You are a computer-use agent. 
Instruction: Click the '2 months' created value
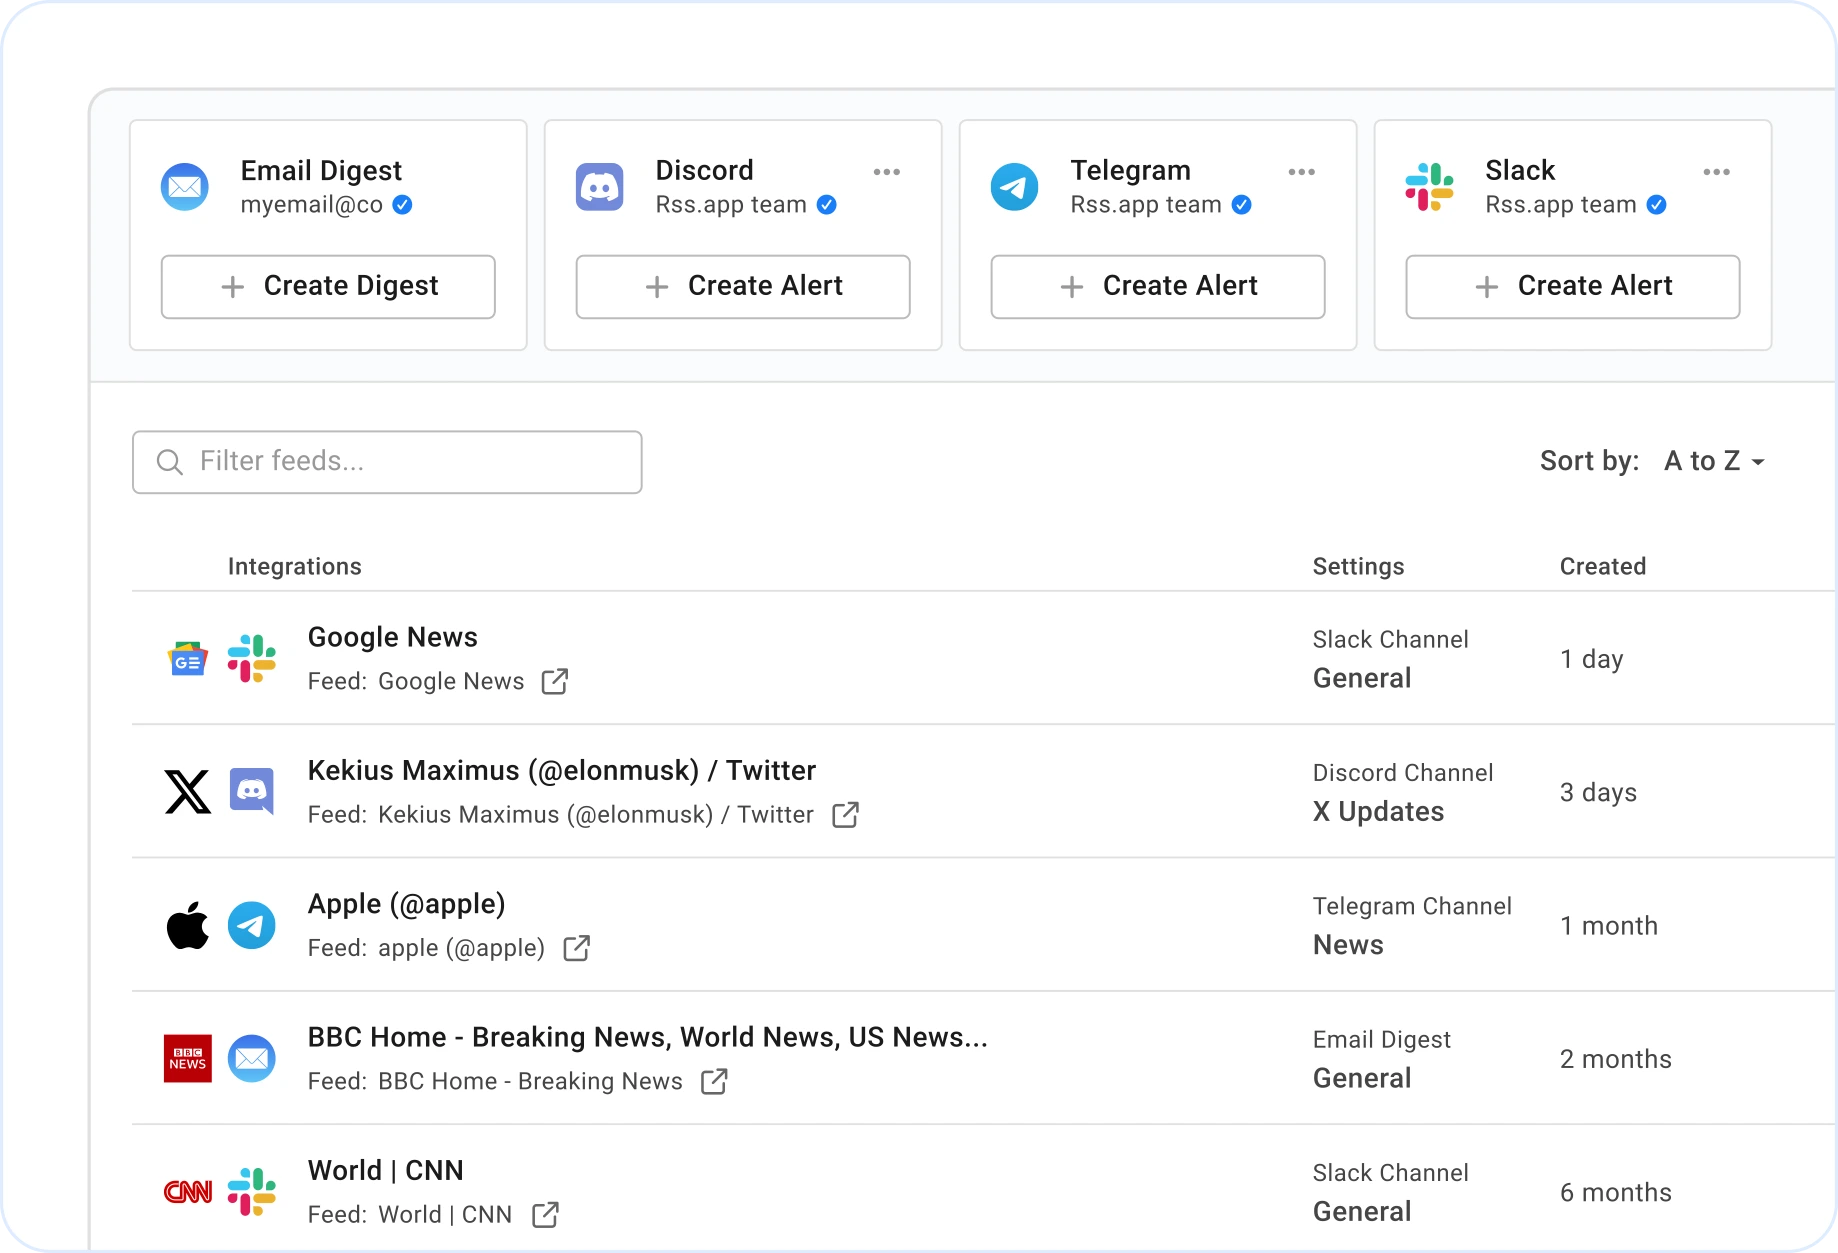point(1616,1059)
